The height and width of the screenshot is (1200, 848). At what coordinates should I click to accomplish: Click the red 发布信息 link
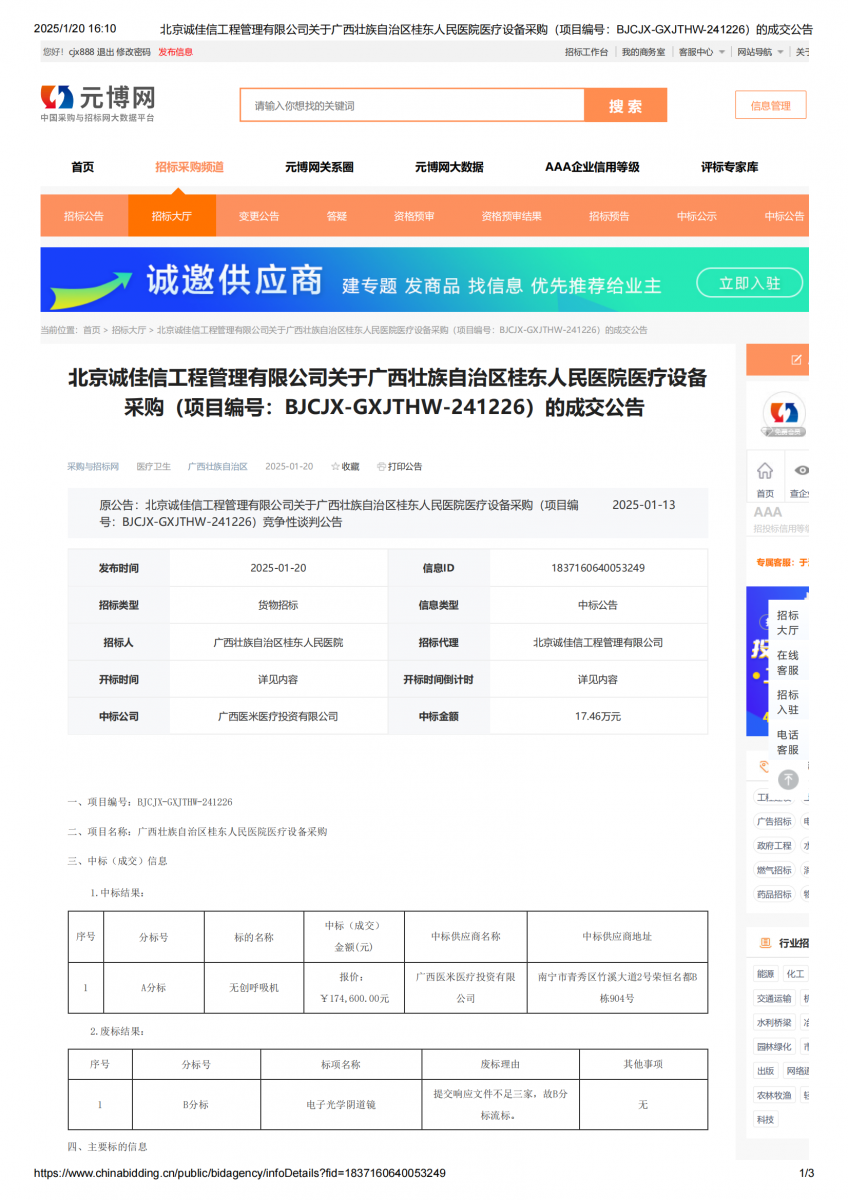(176, 52)
